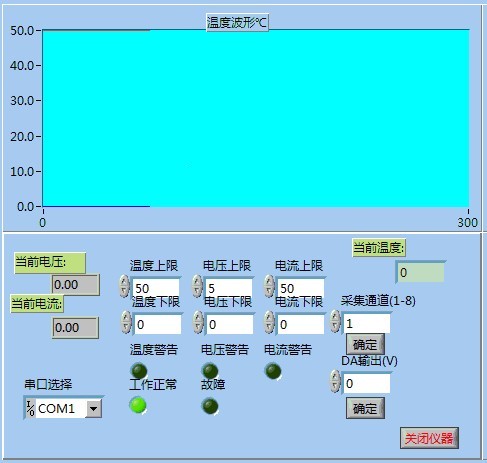
Task: Click the 温度上限 input field showing 50
Action: tap(156, 288)
